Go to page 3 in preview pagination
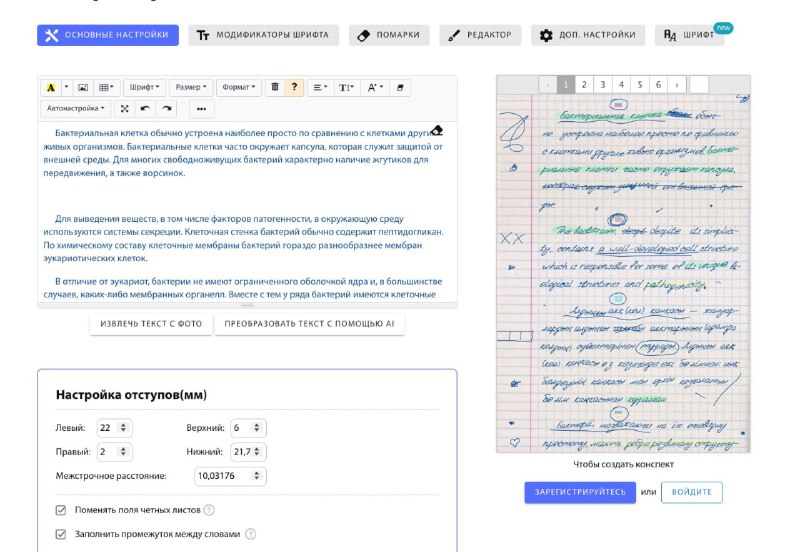This screenshot has height=552, width=800. [x=601, y=84]
